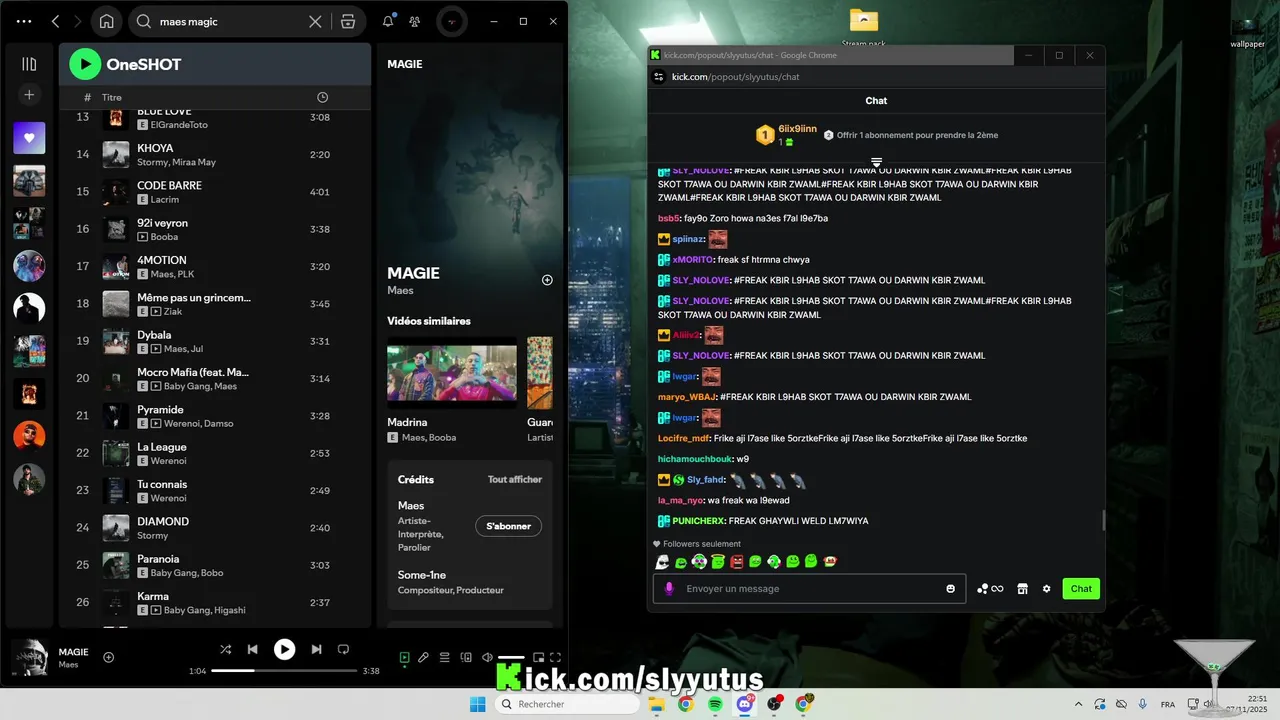Add current song to Liked in player bar
1280x720 pixels.
tap(109, 657)
